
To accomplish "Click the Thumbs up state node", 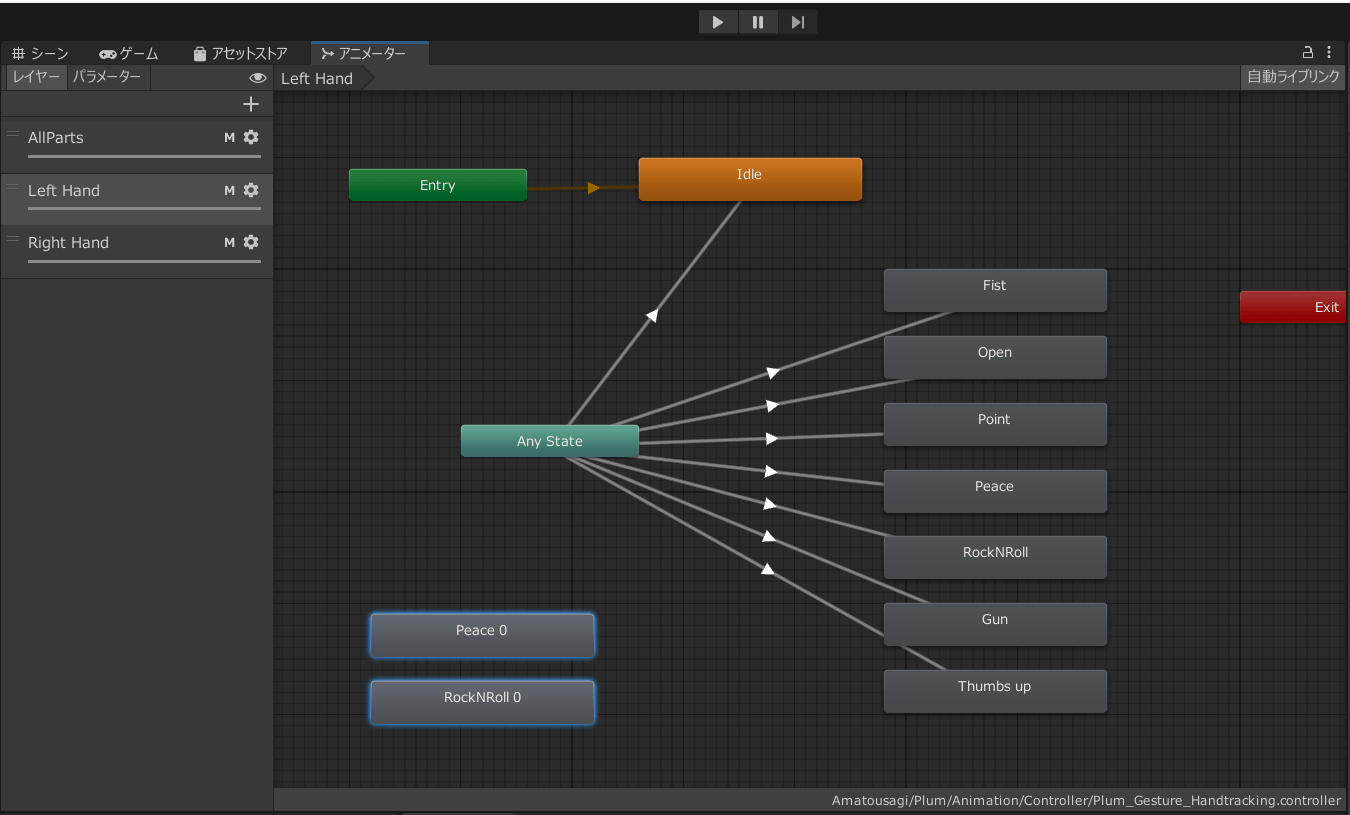I will tap(994, 691).
